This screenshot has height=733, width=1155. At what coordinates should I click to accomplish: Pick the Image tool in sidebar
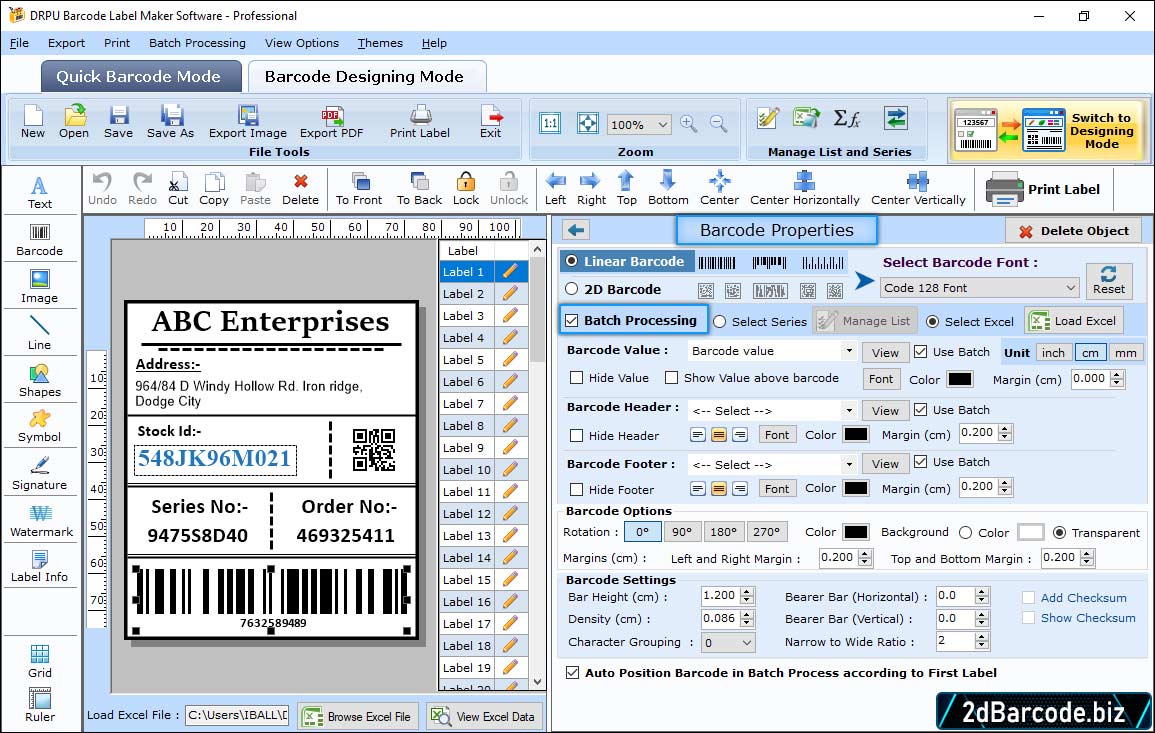[x=40, y=287]
